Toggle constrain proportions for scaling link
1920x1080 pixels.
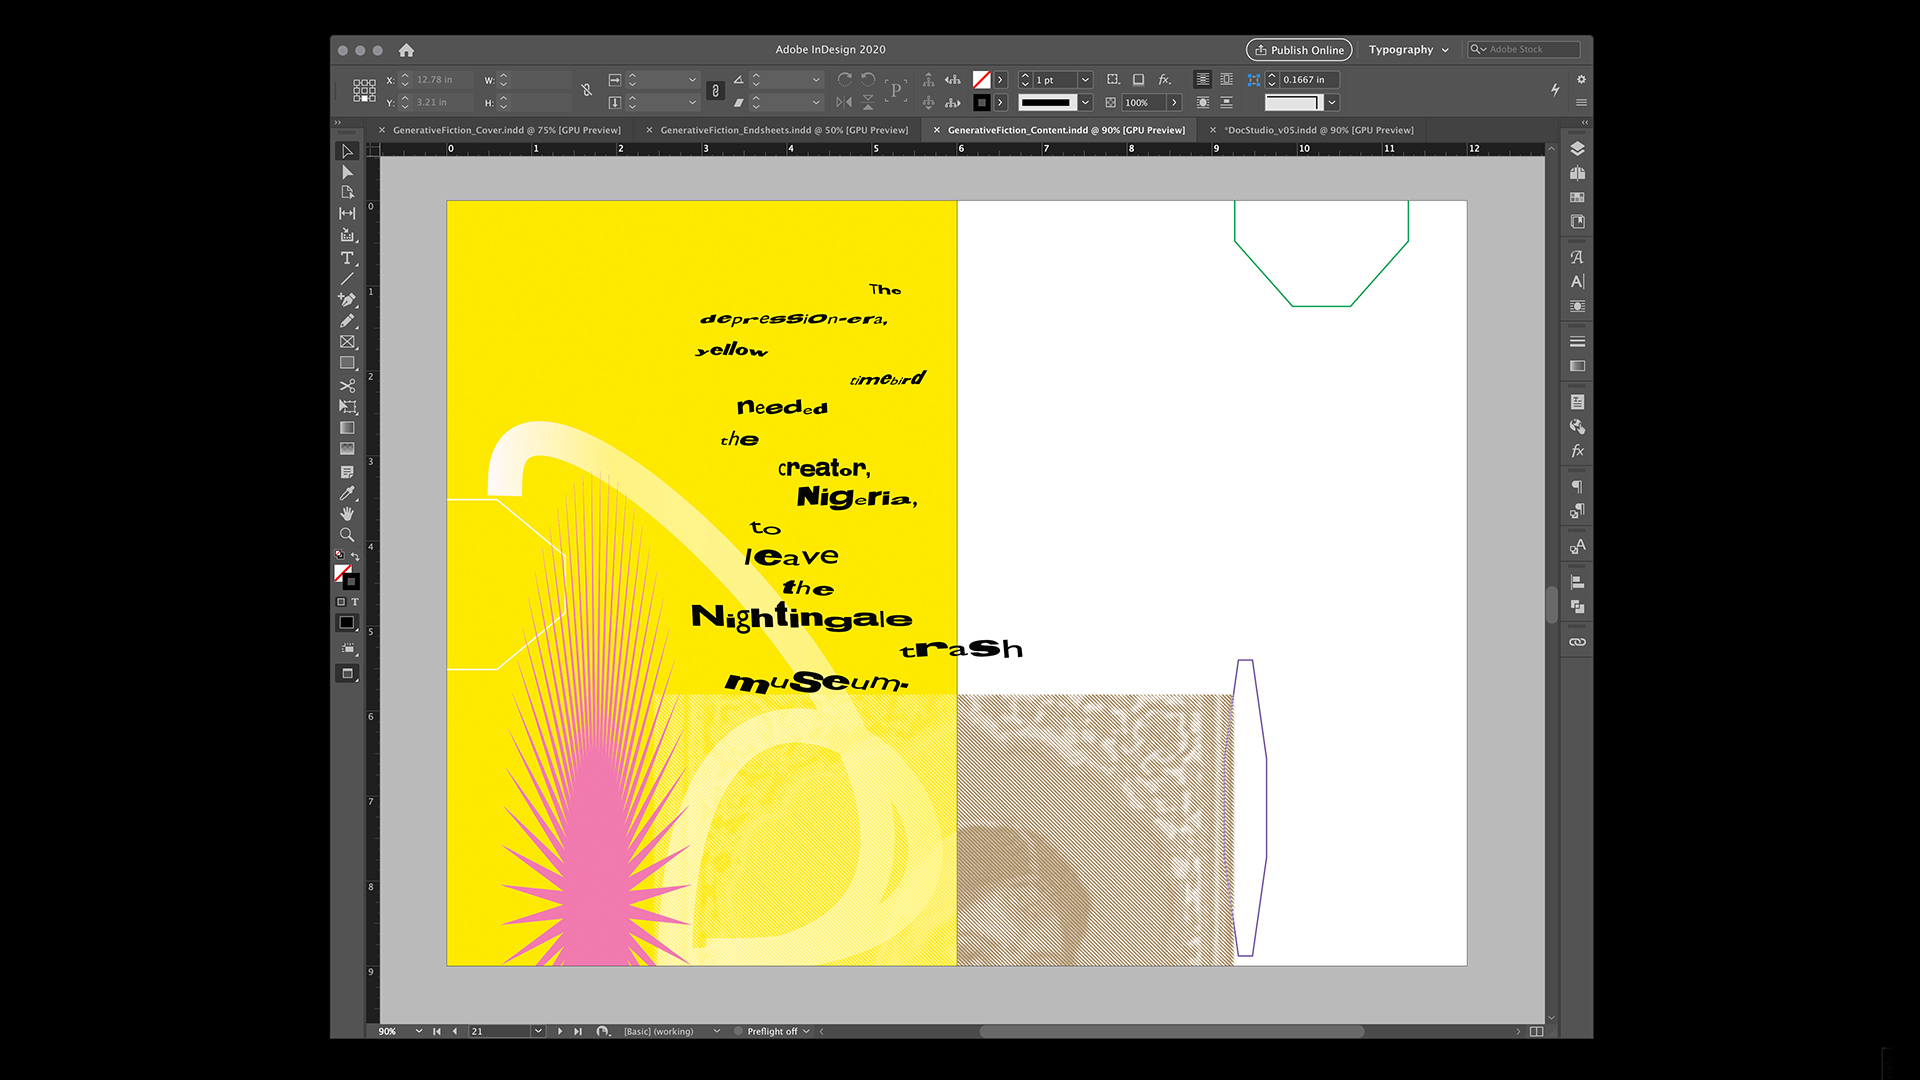[x=715, y=91]
